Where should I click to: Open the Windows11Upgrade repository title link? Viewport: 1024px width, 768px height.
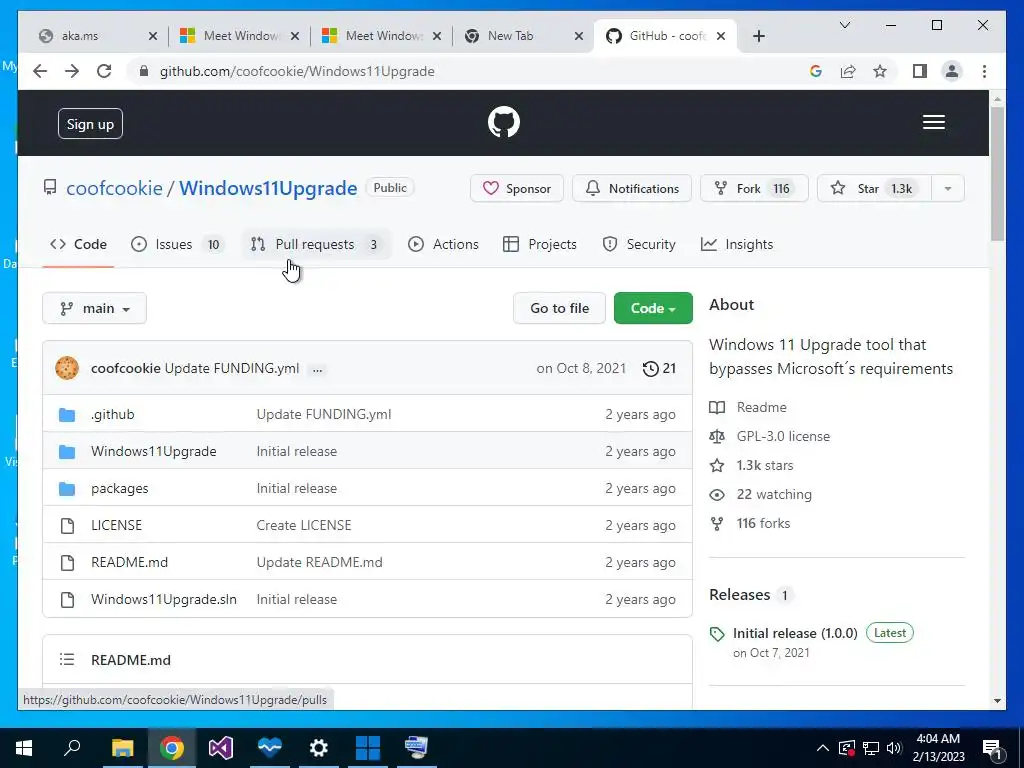268,188
